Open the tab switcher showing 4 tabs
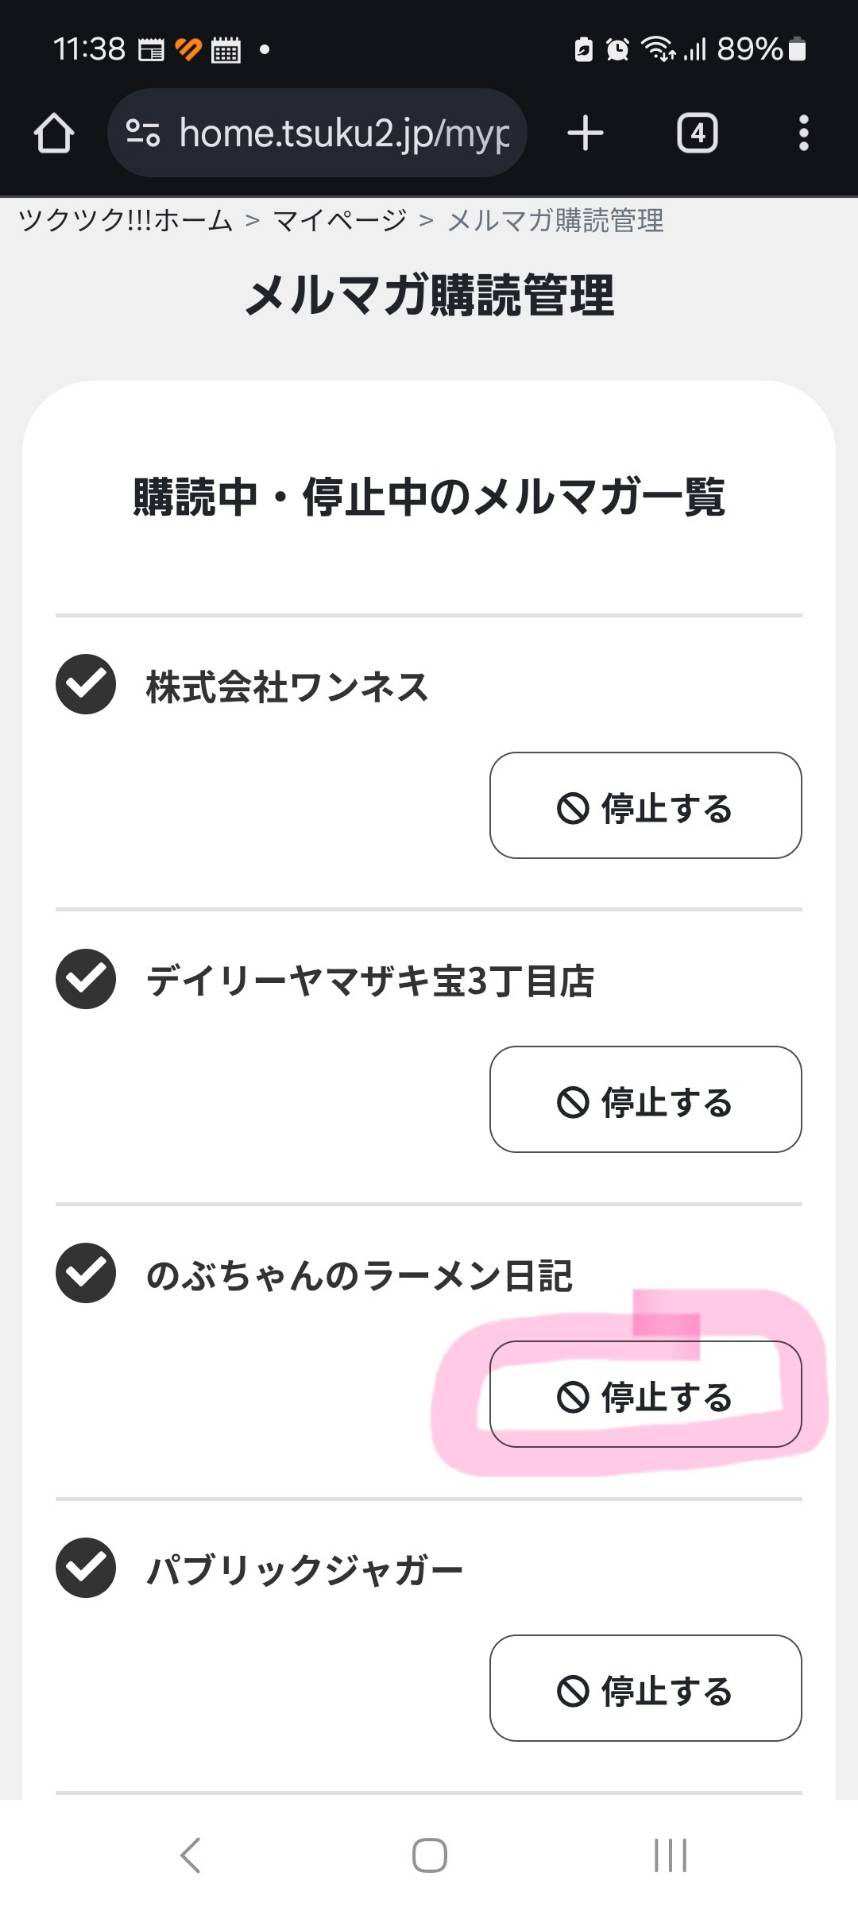Viewport: 858px width, 1907px height. coord(697,133)
